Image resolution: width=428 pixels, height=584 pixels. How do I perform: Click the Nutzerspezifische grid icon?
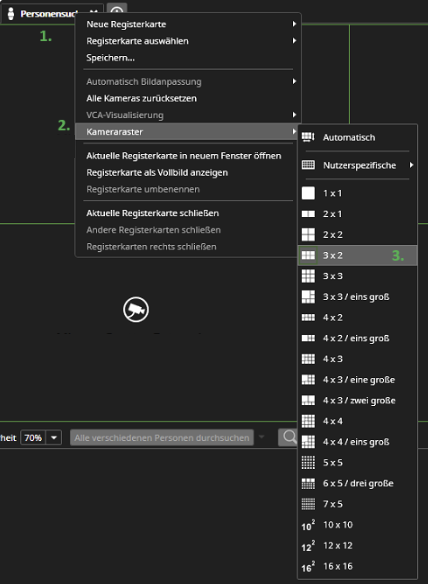click(308, 165)
